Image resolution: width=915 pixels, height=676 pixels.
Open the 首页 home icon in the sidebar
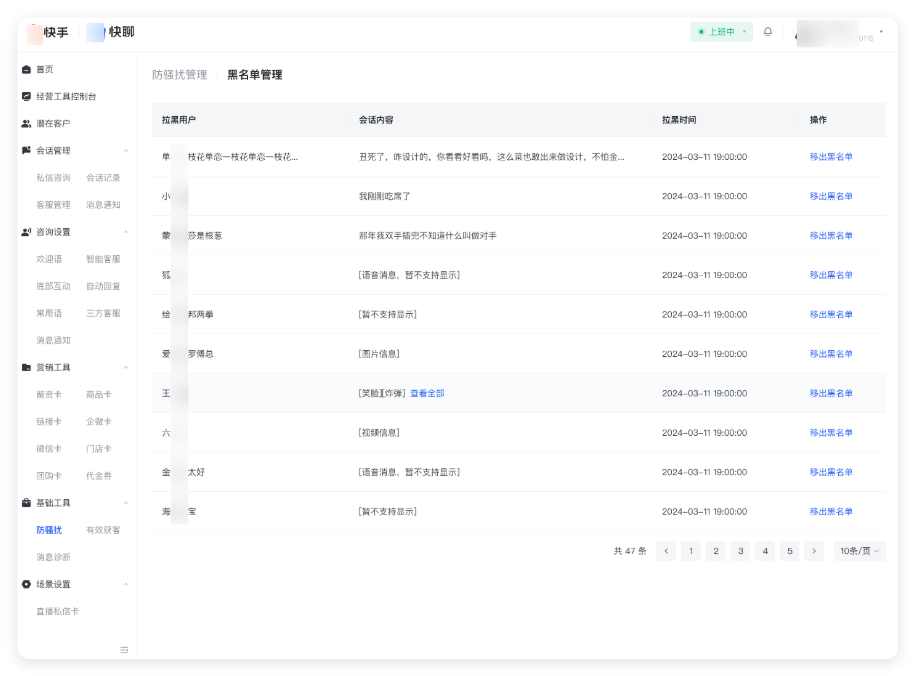click(x=24, y=69)
